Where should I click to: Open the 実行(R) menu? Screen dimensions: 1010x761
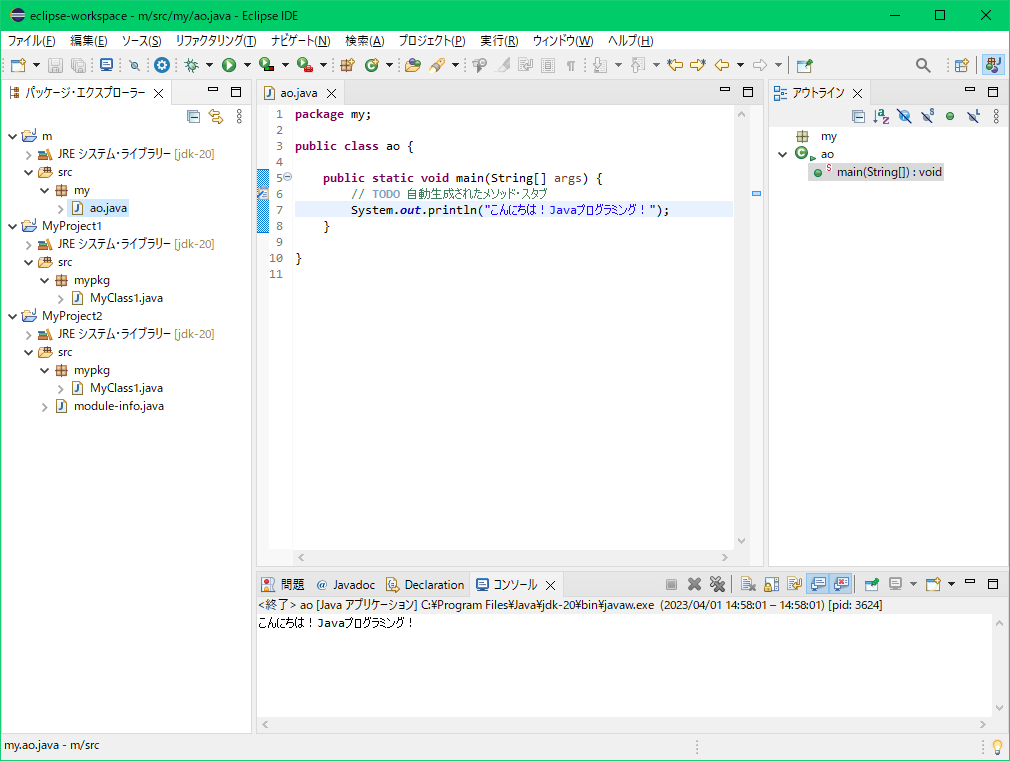(499, 41)
